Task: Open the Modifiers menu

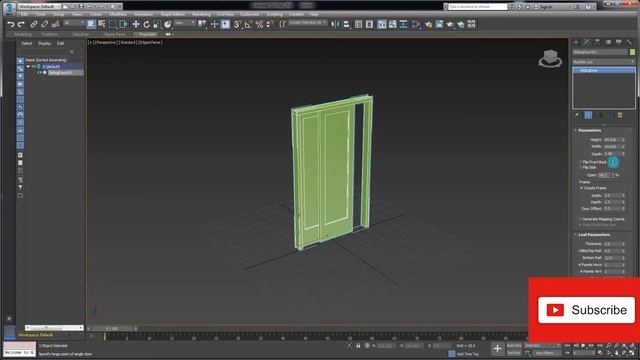Action: pos(118,14)
